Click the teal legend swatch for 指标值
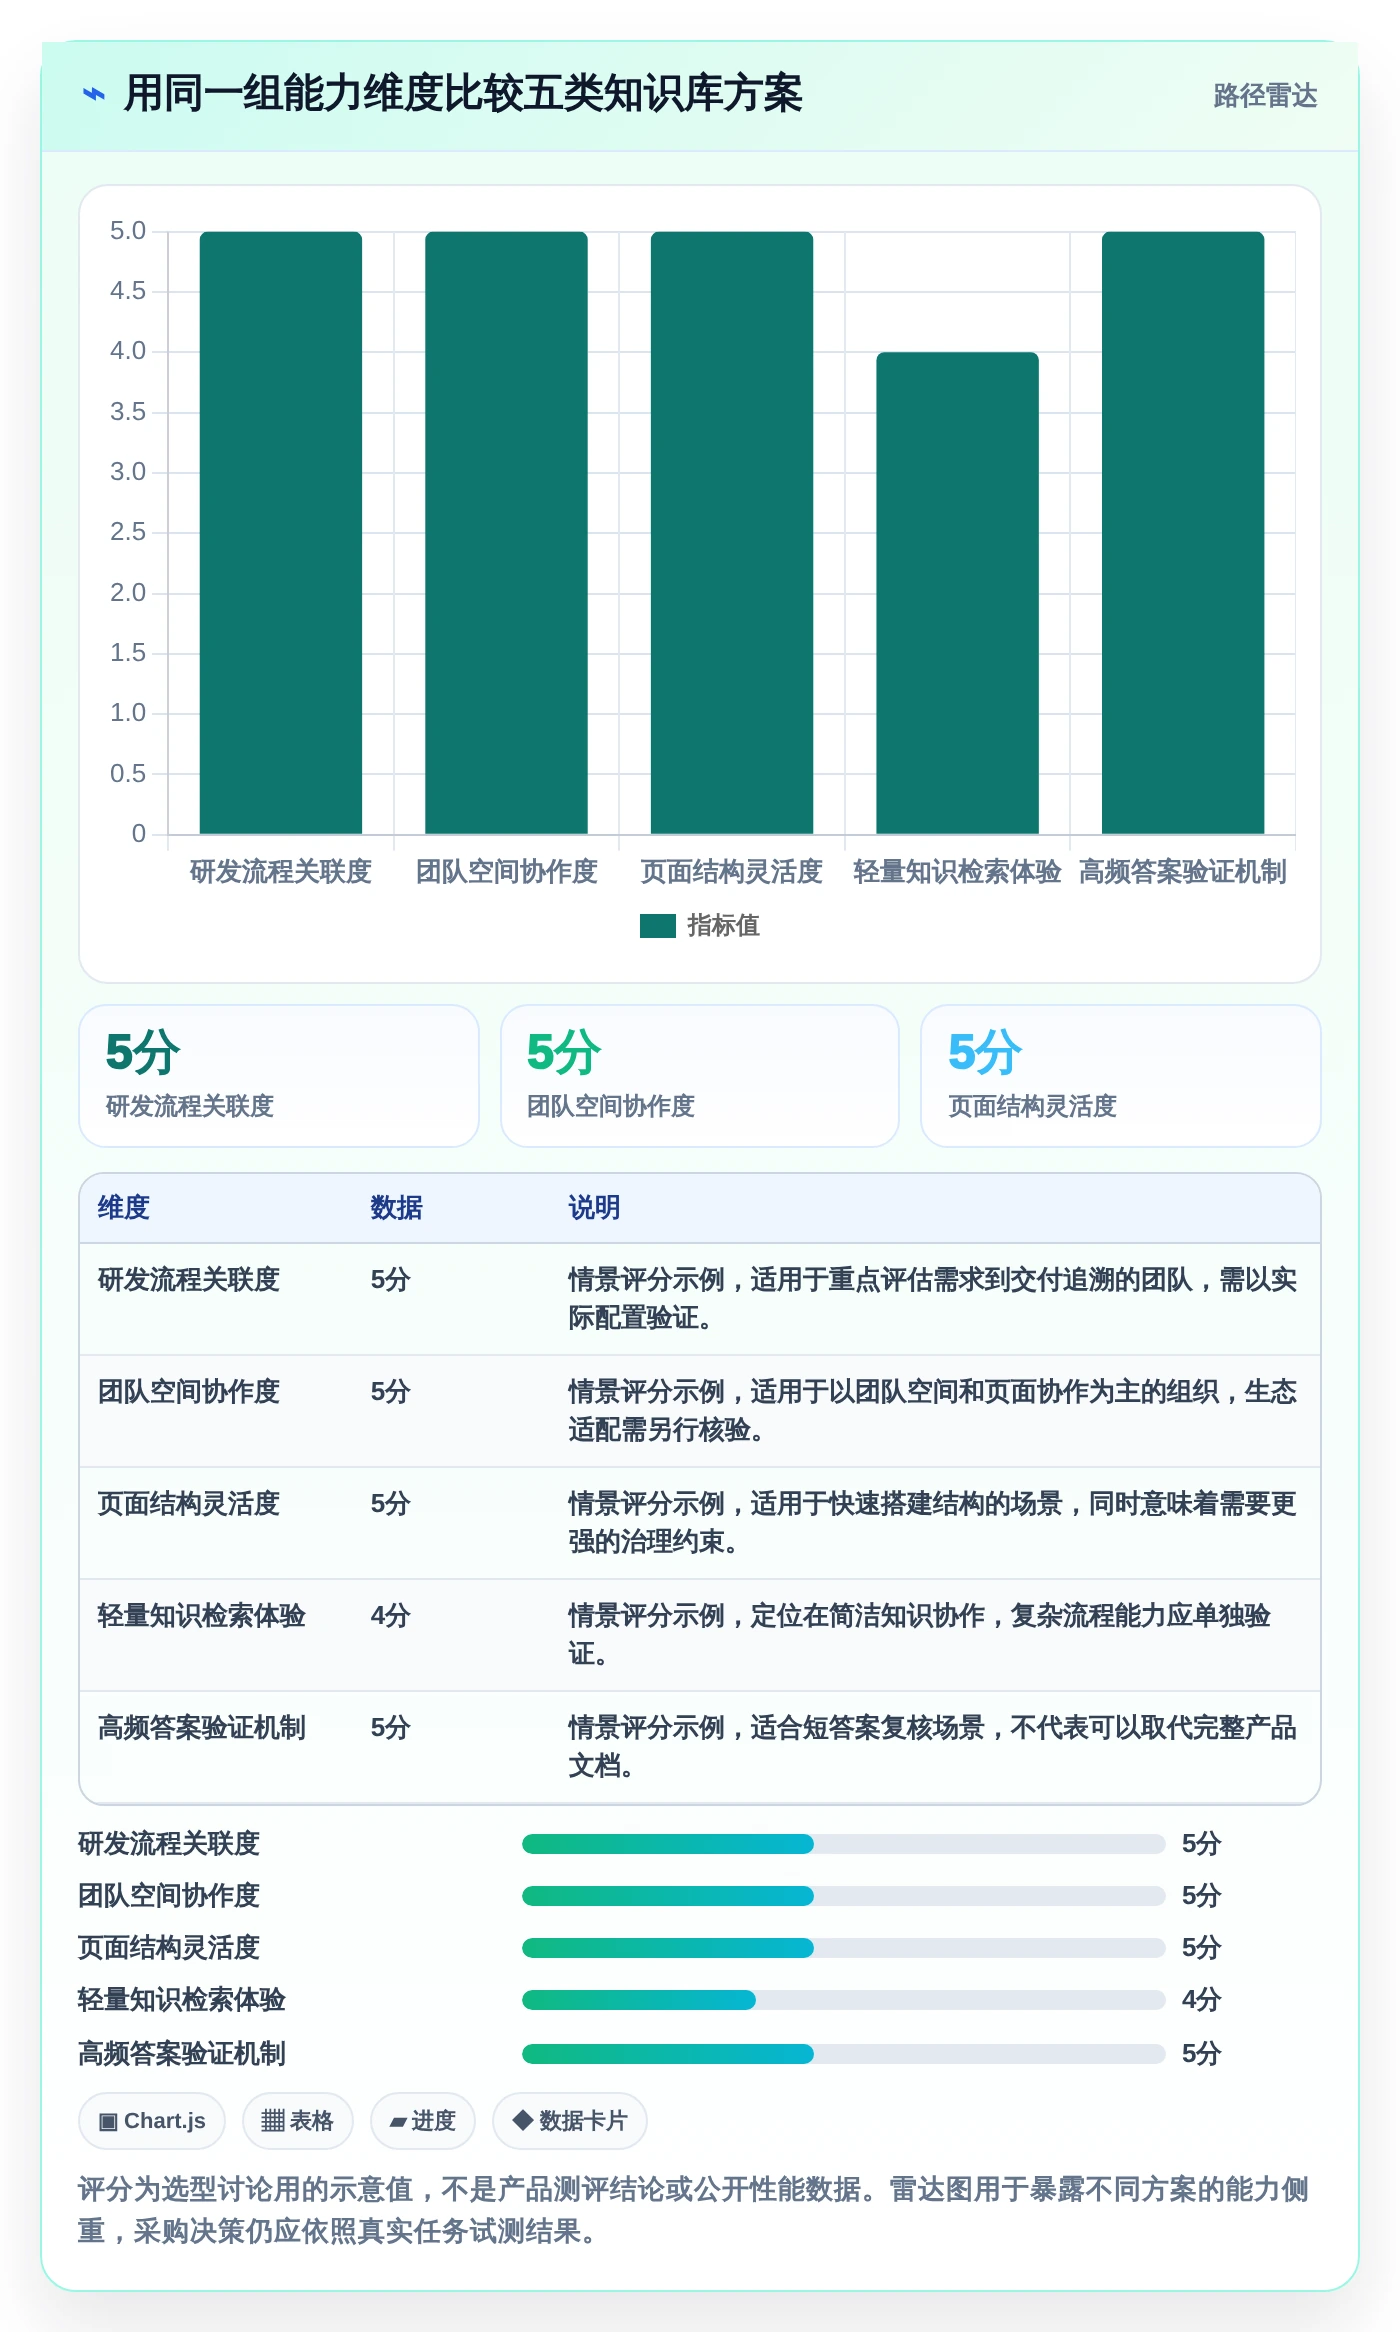This screenshot has height=2332, width=1400. [658, 926]
